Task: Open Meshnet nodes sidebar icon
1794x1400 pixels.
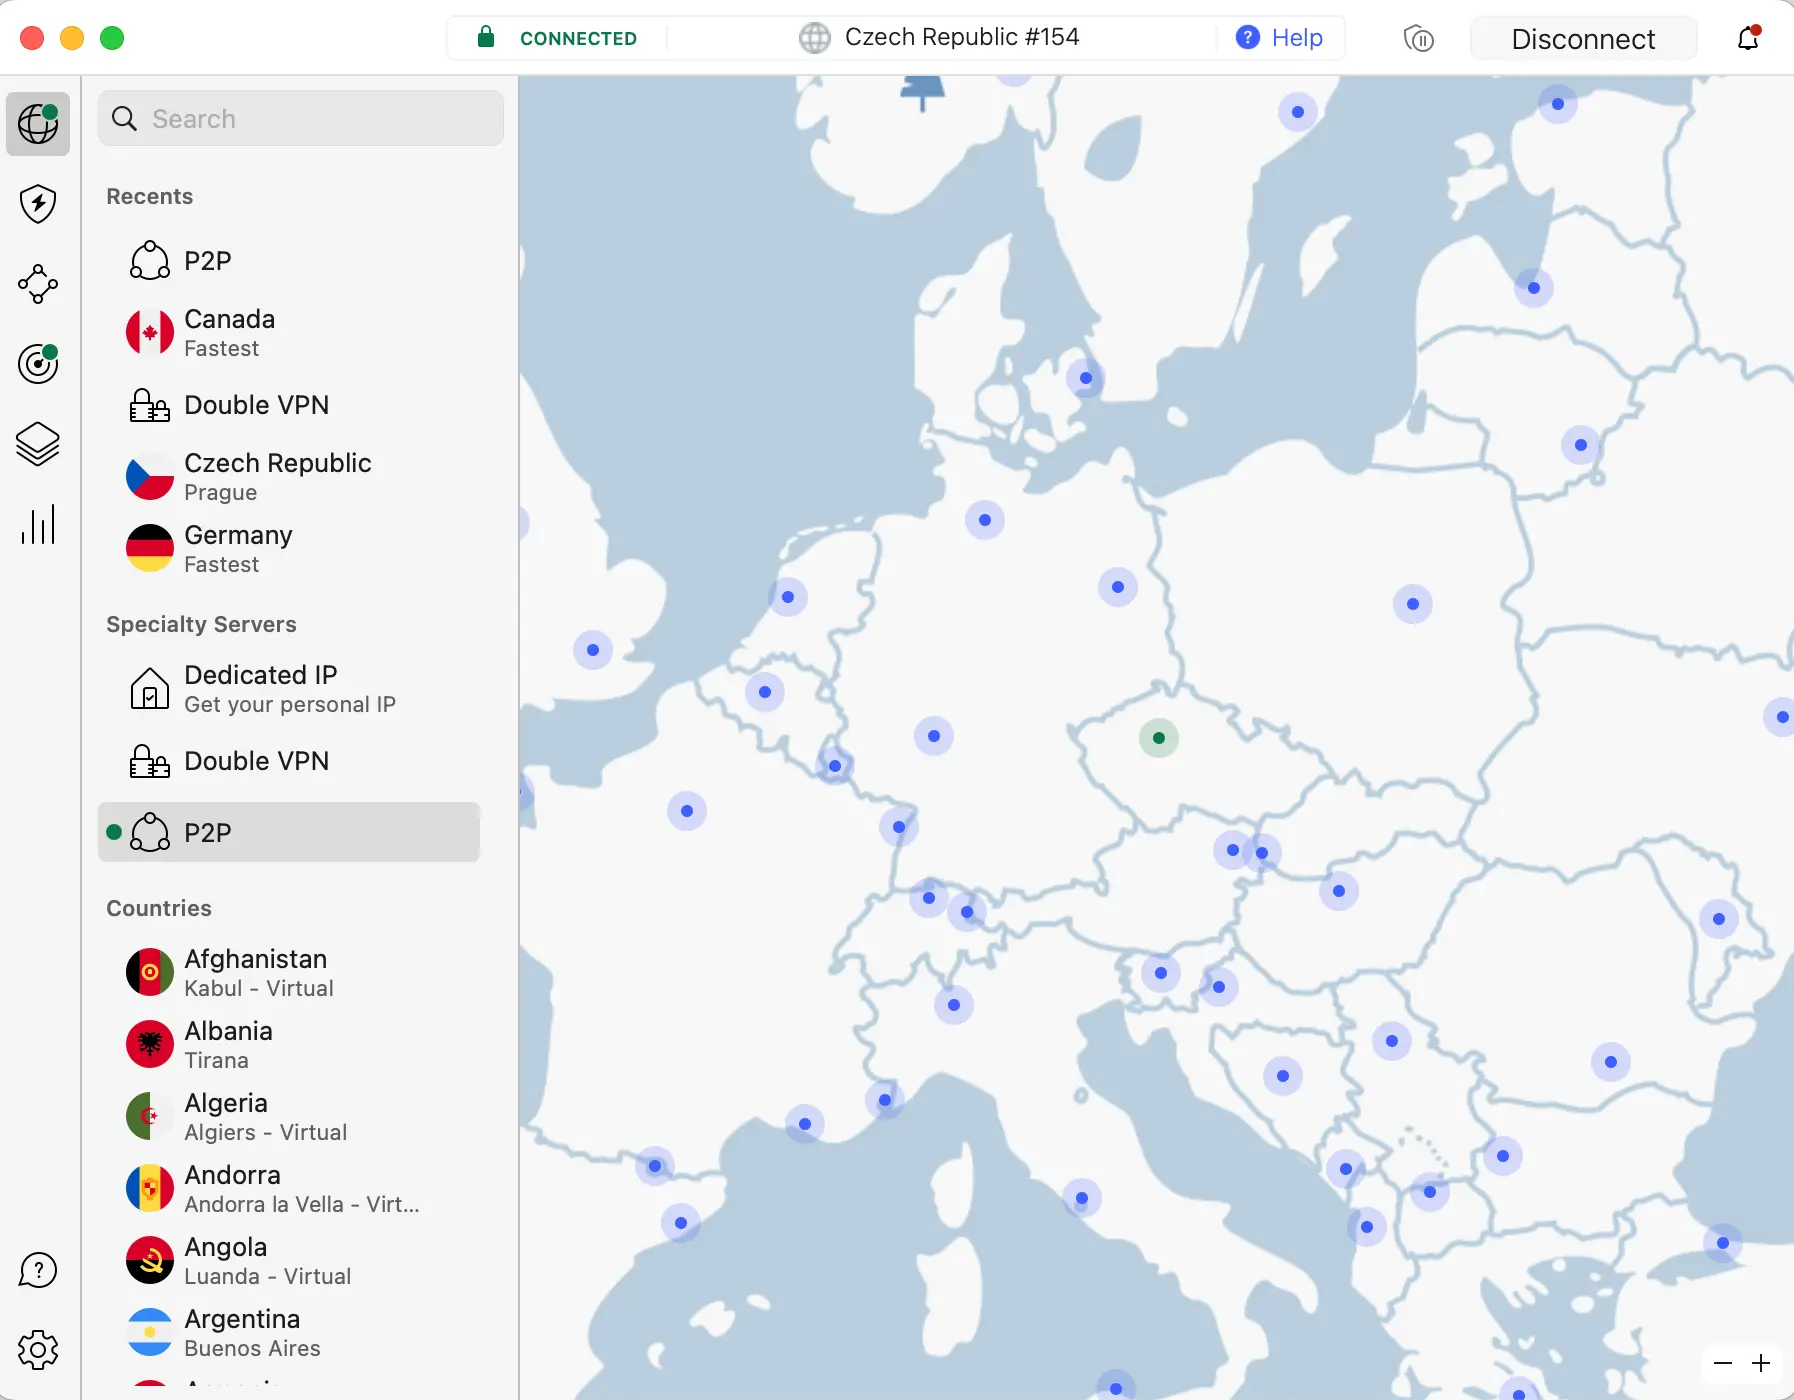Action: (x=38, y=284)
